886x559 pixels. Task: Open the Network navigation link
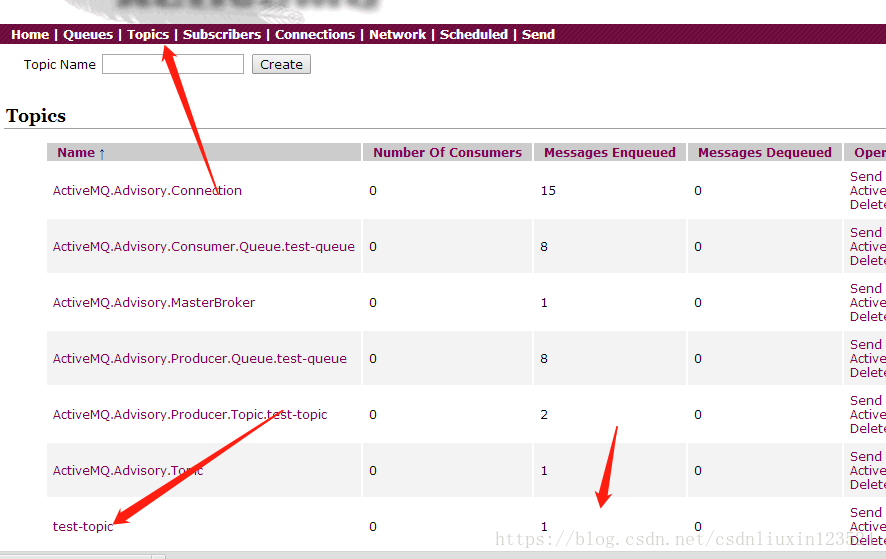tap(397, 34)
